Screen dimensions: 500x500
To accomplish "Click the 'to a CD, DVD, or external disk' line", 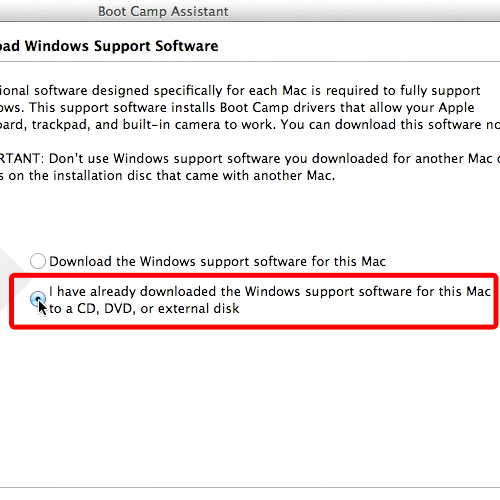I will (144, 309).
